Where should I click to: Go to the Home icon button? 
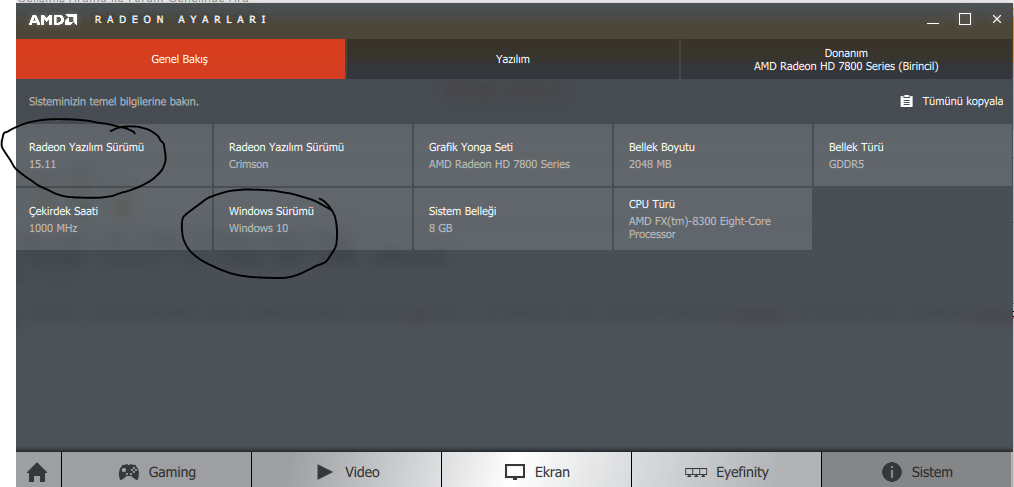point(38,470)
